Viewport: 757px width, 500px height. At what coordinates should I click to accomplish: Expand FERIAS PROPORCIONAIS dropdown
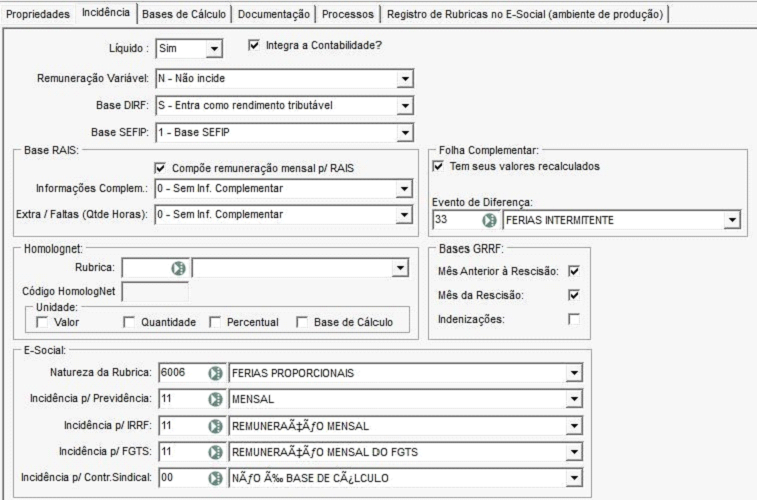pyautogui.click(x=574, y=373)
